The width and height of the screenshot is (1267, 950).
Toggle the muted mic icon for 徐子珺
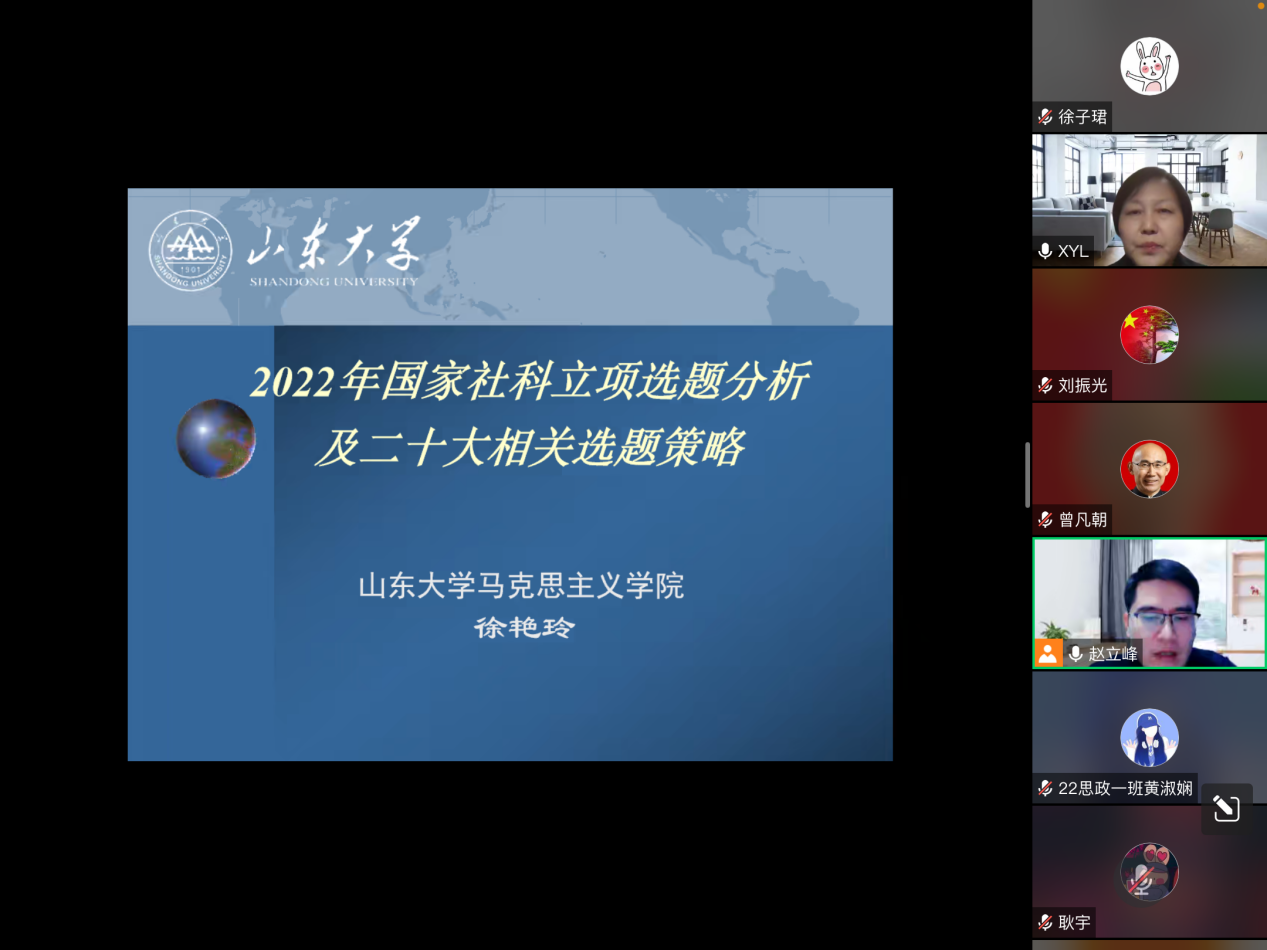[x=1045, y=117]
